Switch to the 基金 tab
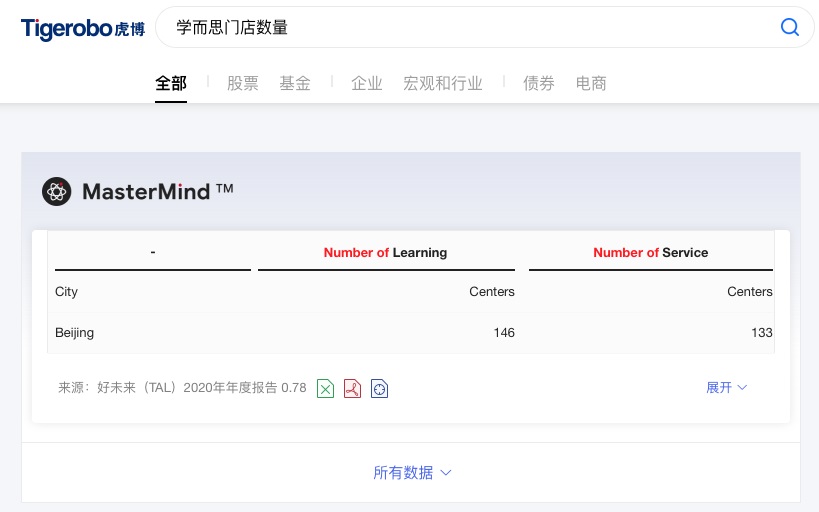Screen dimensions: 819x512 [x=295, y=83]
